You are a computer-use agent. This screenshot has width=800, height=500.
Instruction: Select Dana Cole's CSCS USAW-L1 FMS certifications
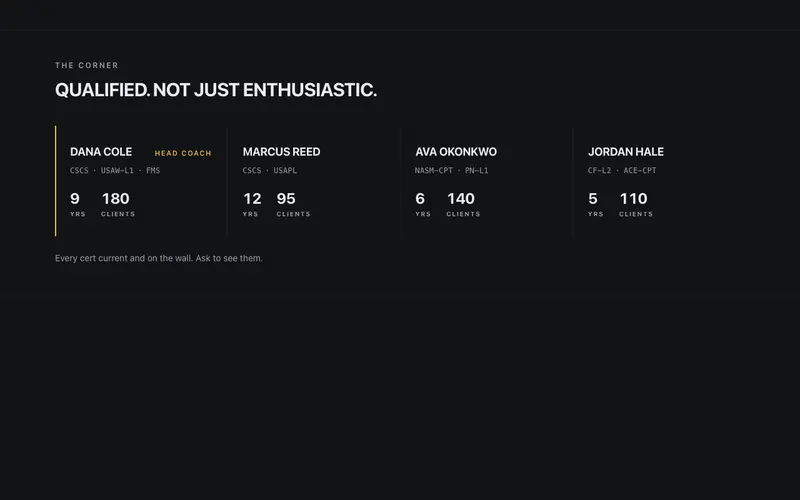[115, 170]
